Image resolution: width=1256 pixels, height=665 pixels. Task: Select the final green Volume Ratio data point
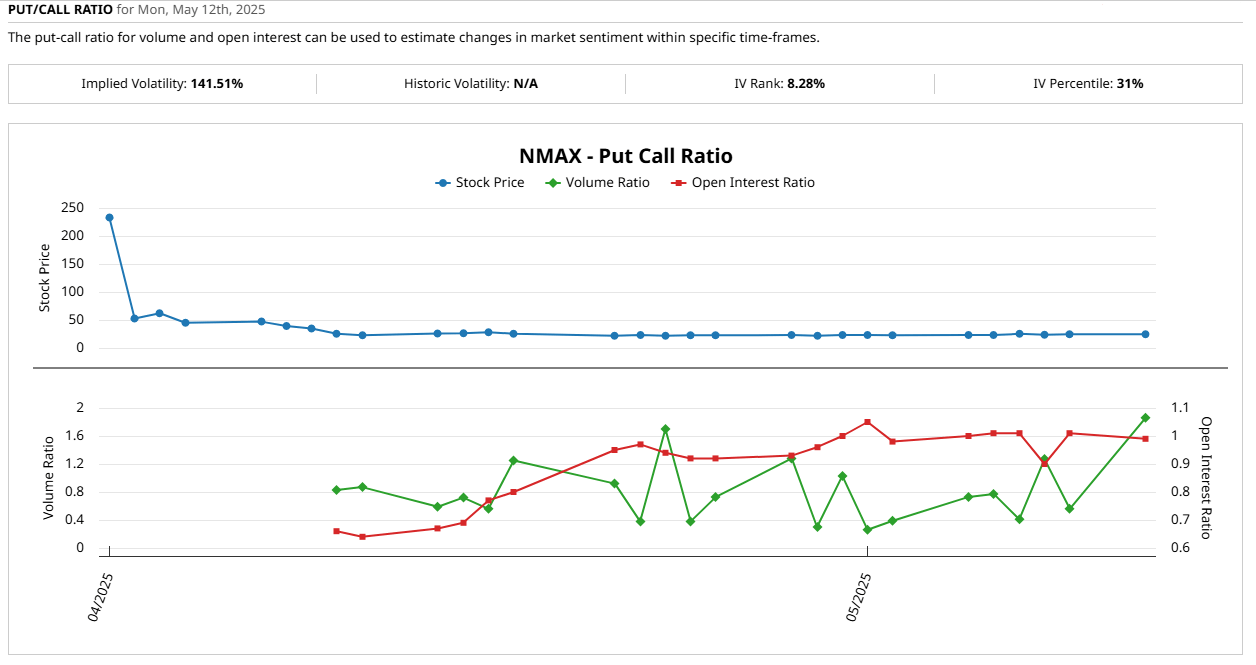1144,416
